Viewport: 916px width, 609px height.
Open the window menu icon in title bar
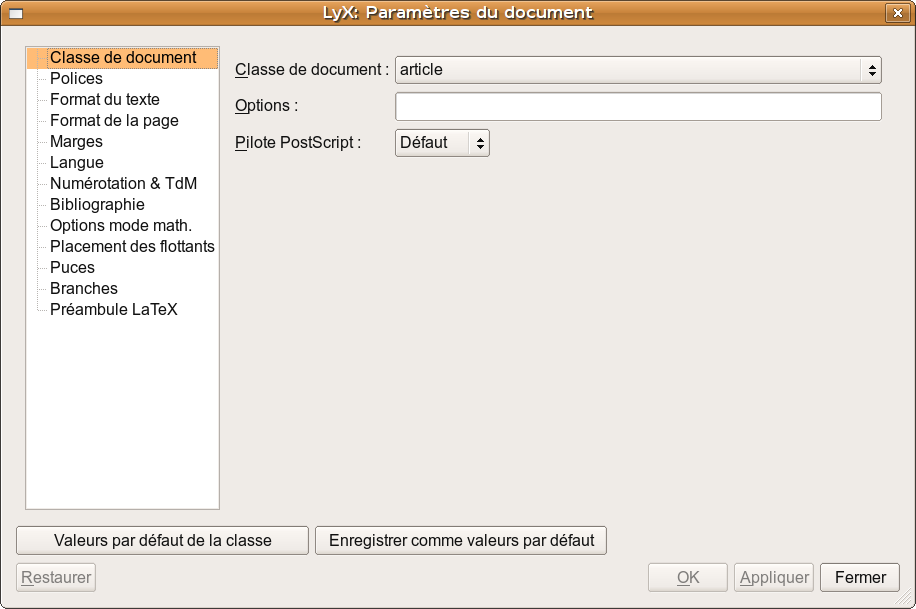16,13
